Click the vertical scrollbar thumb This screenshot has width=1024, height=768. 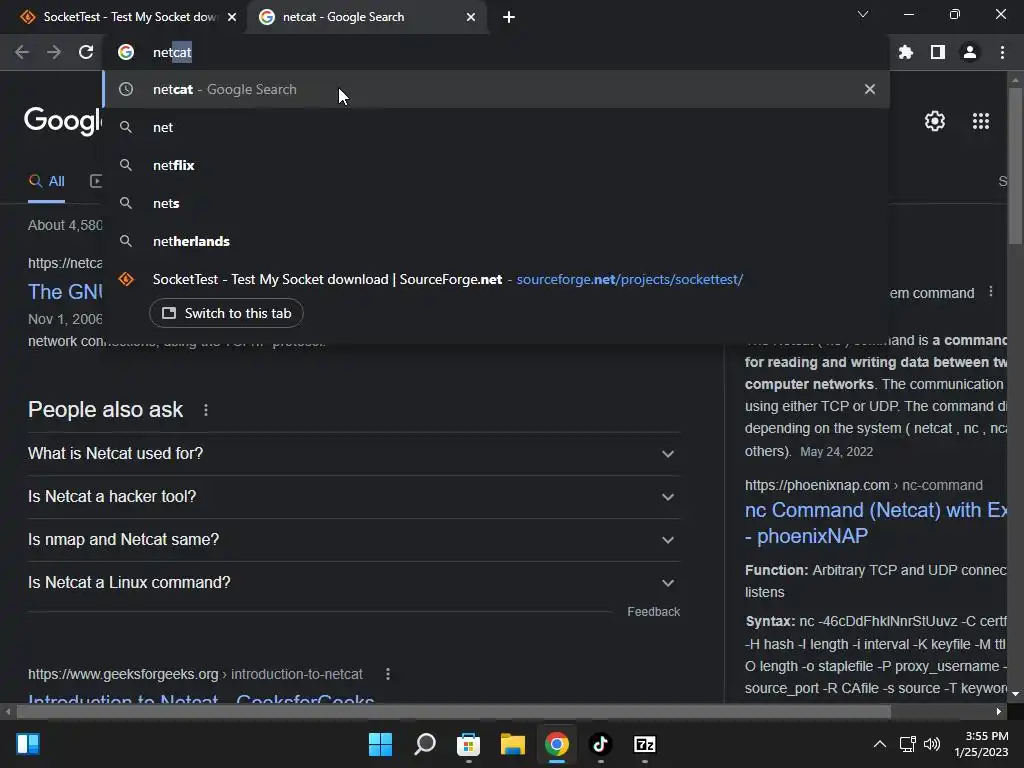(1015, 165)
